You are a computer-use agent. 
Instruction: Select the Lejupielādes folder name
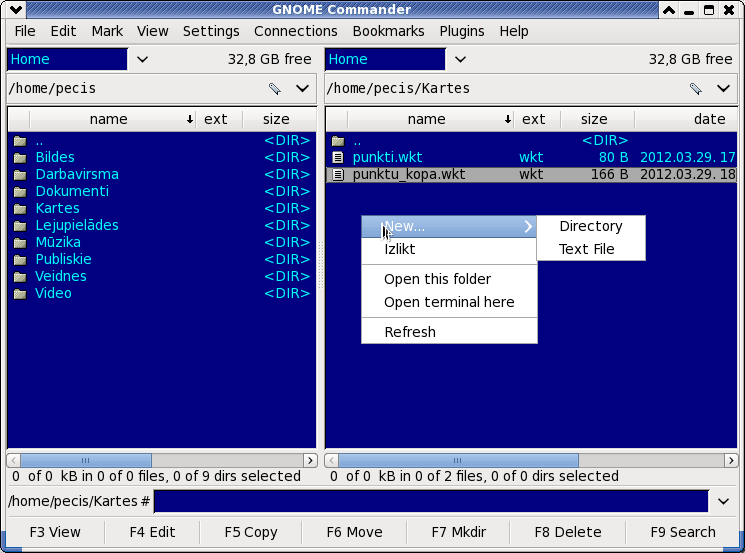pos(77,225)
